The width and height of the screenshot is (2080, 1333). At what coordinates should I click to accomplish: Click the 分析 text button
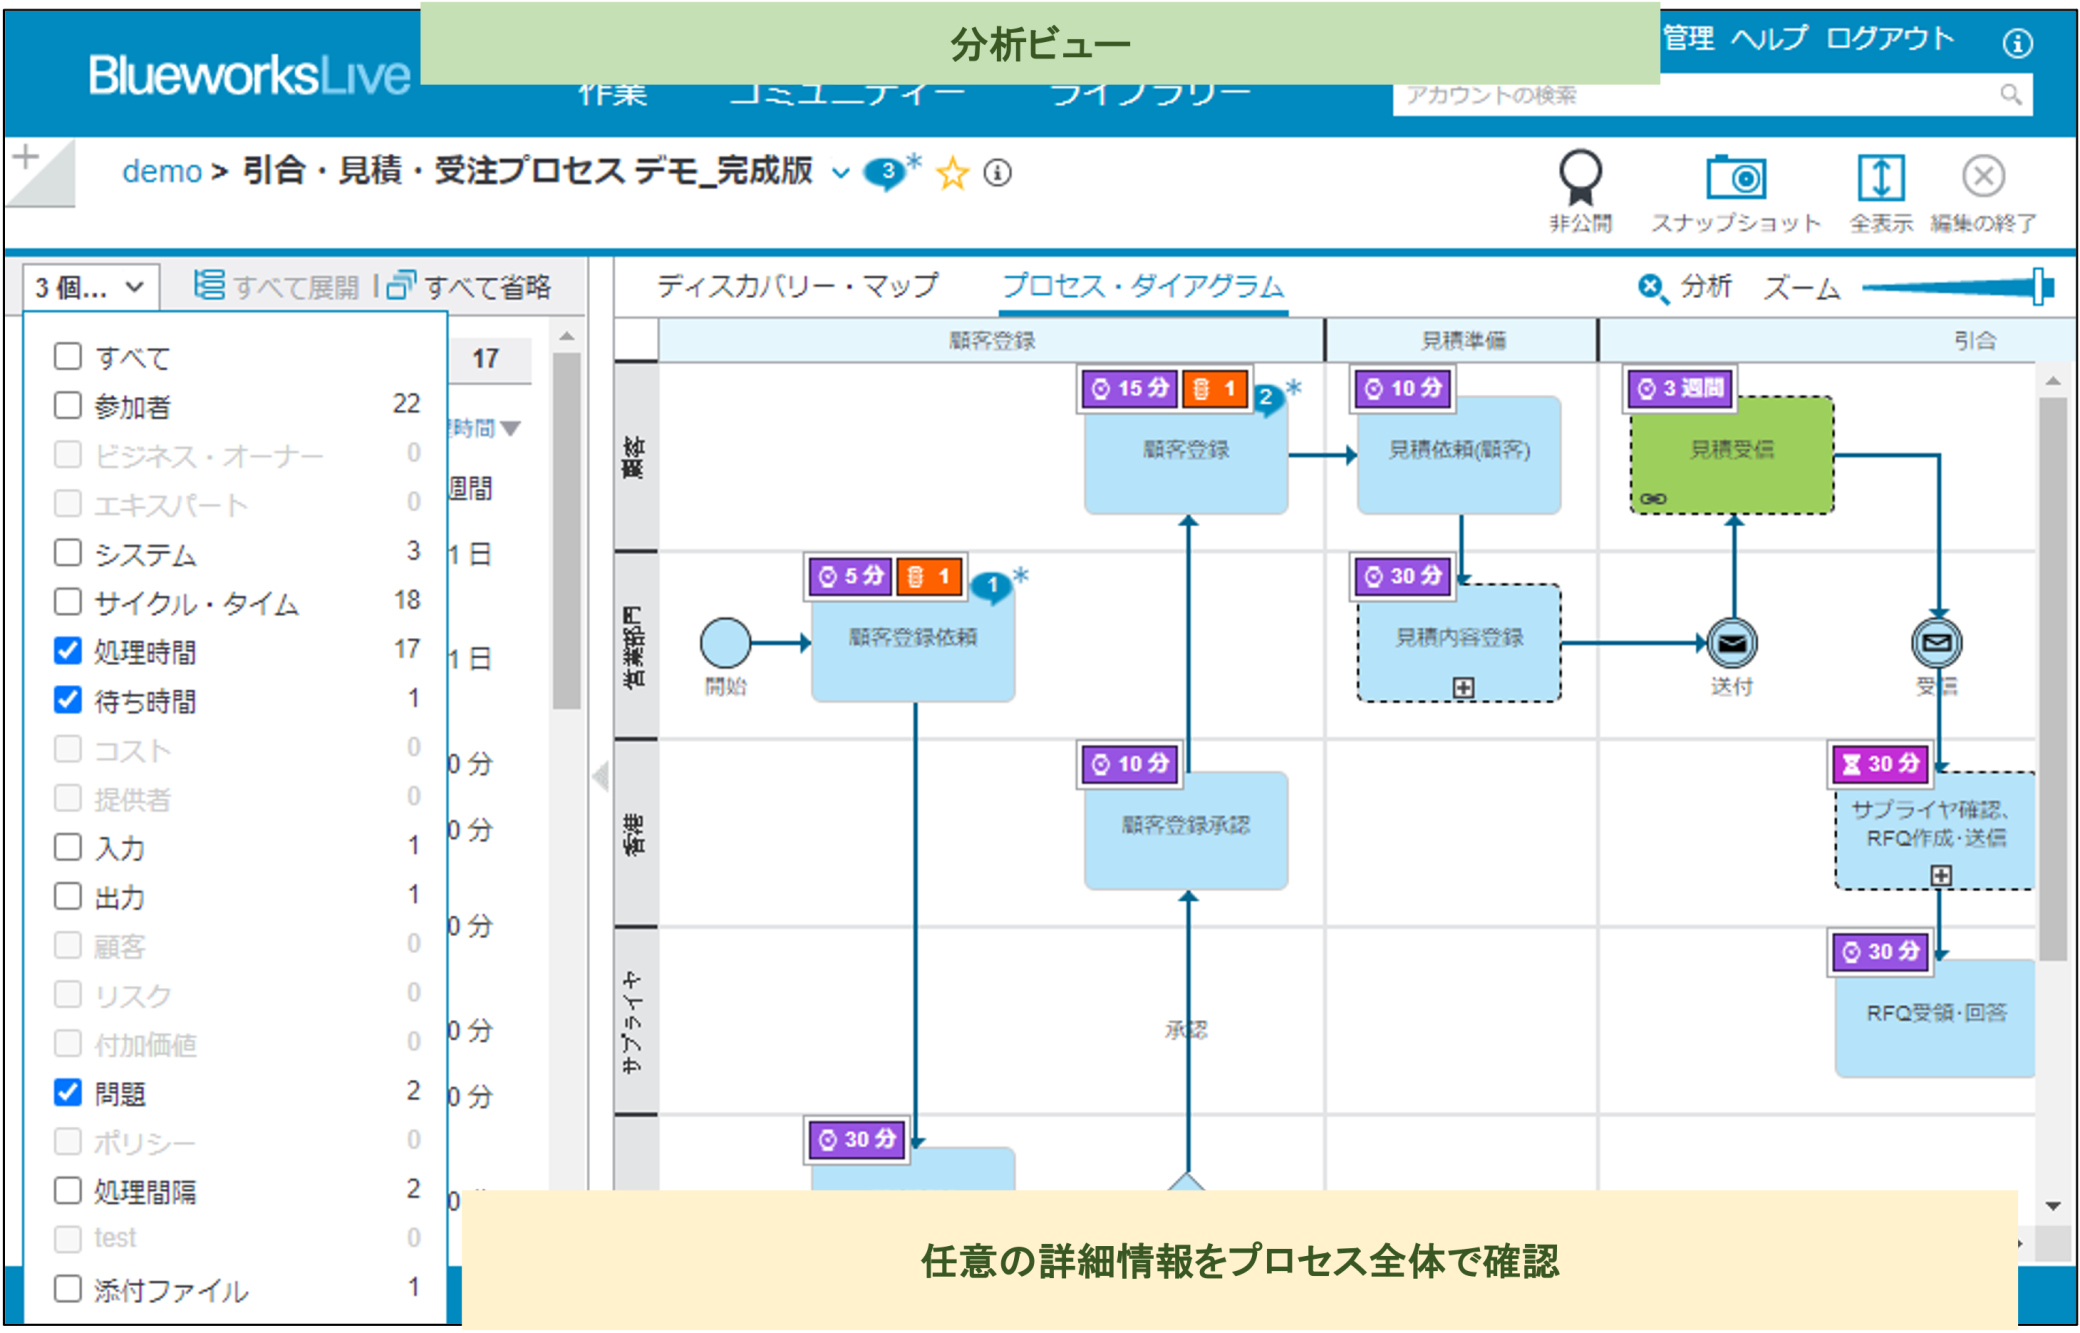coord(1705,287)
